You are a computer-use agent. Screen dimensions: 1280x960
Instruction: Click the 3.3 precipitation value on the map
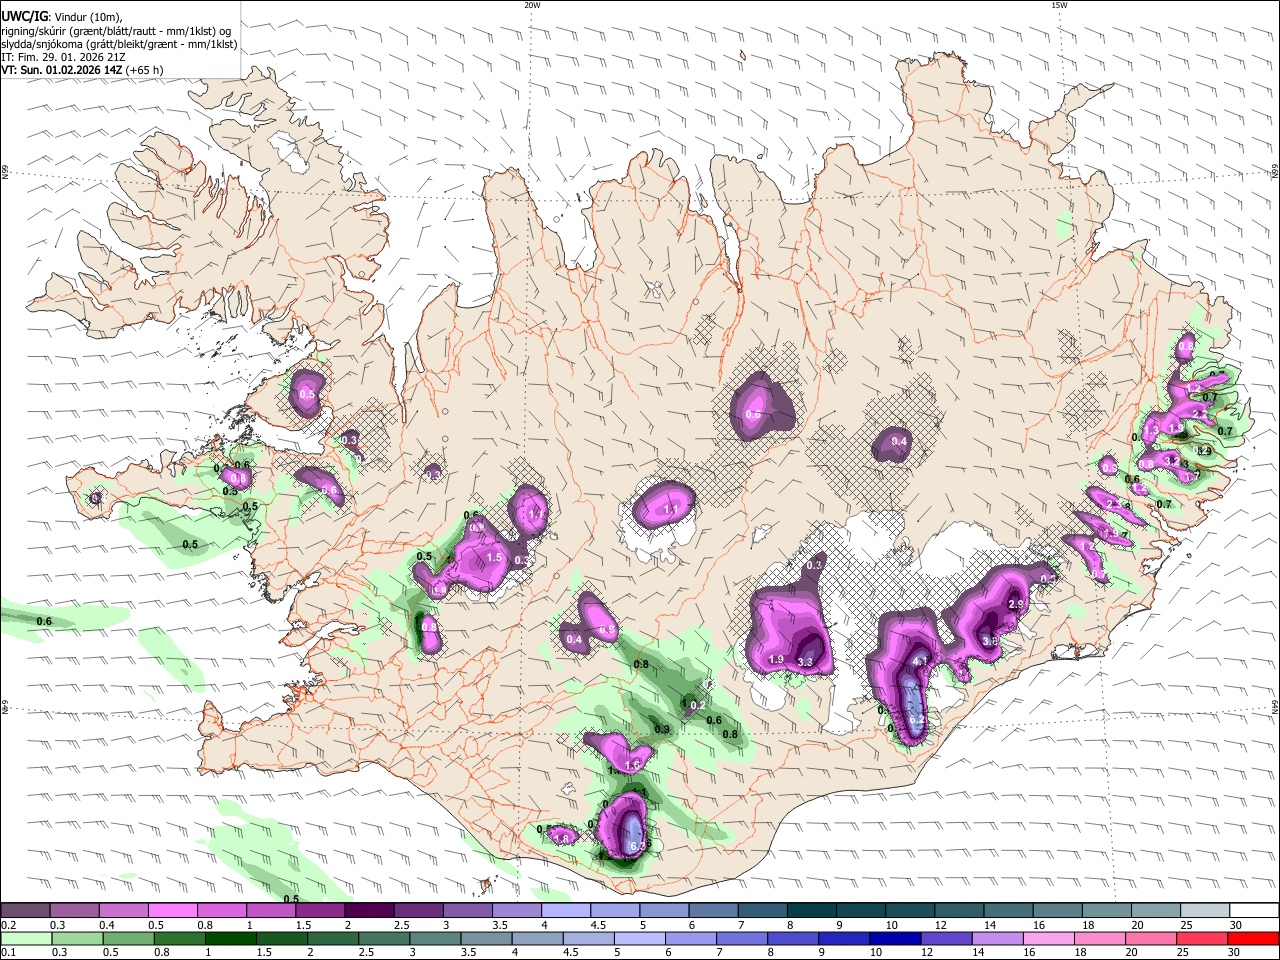coord(806,662)
